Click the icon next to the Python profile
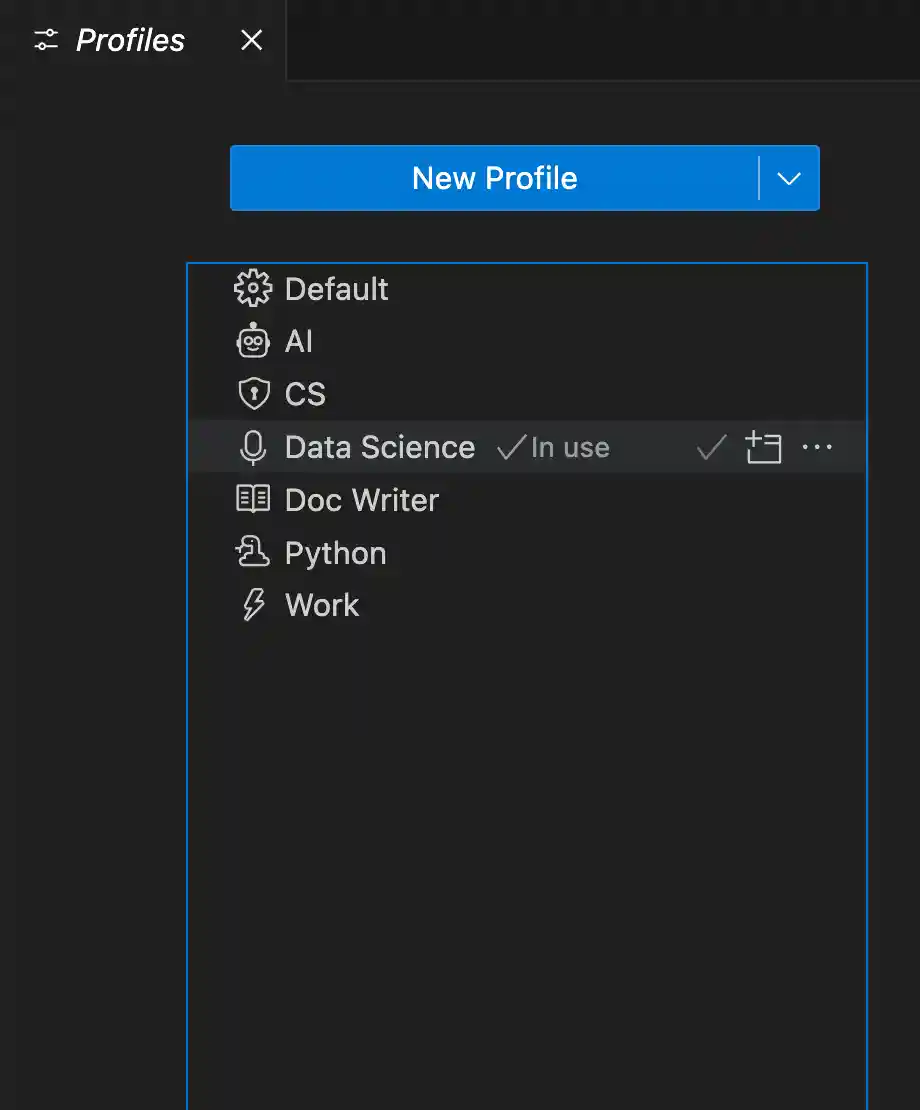This screenshot has height=1110, width=920. point(253,552)
